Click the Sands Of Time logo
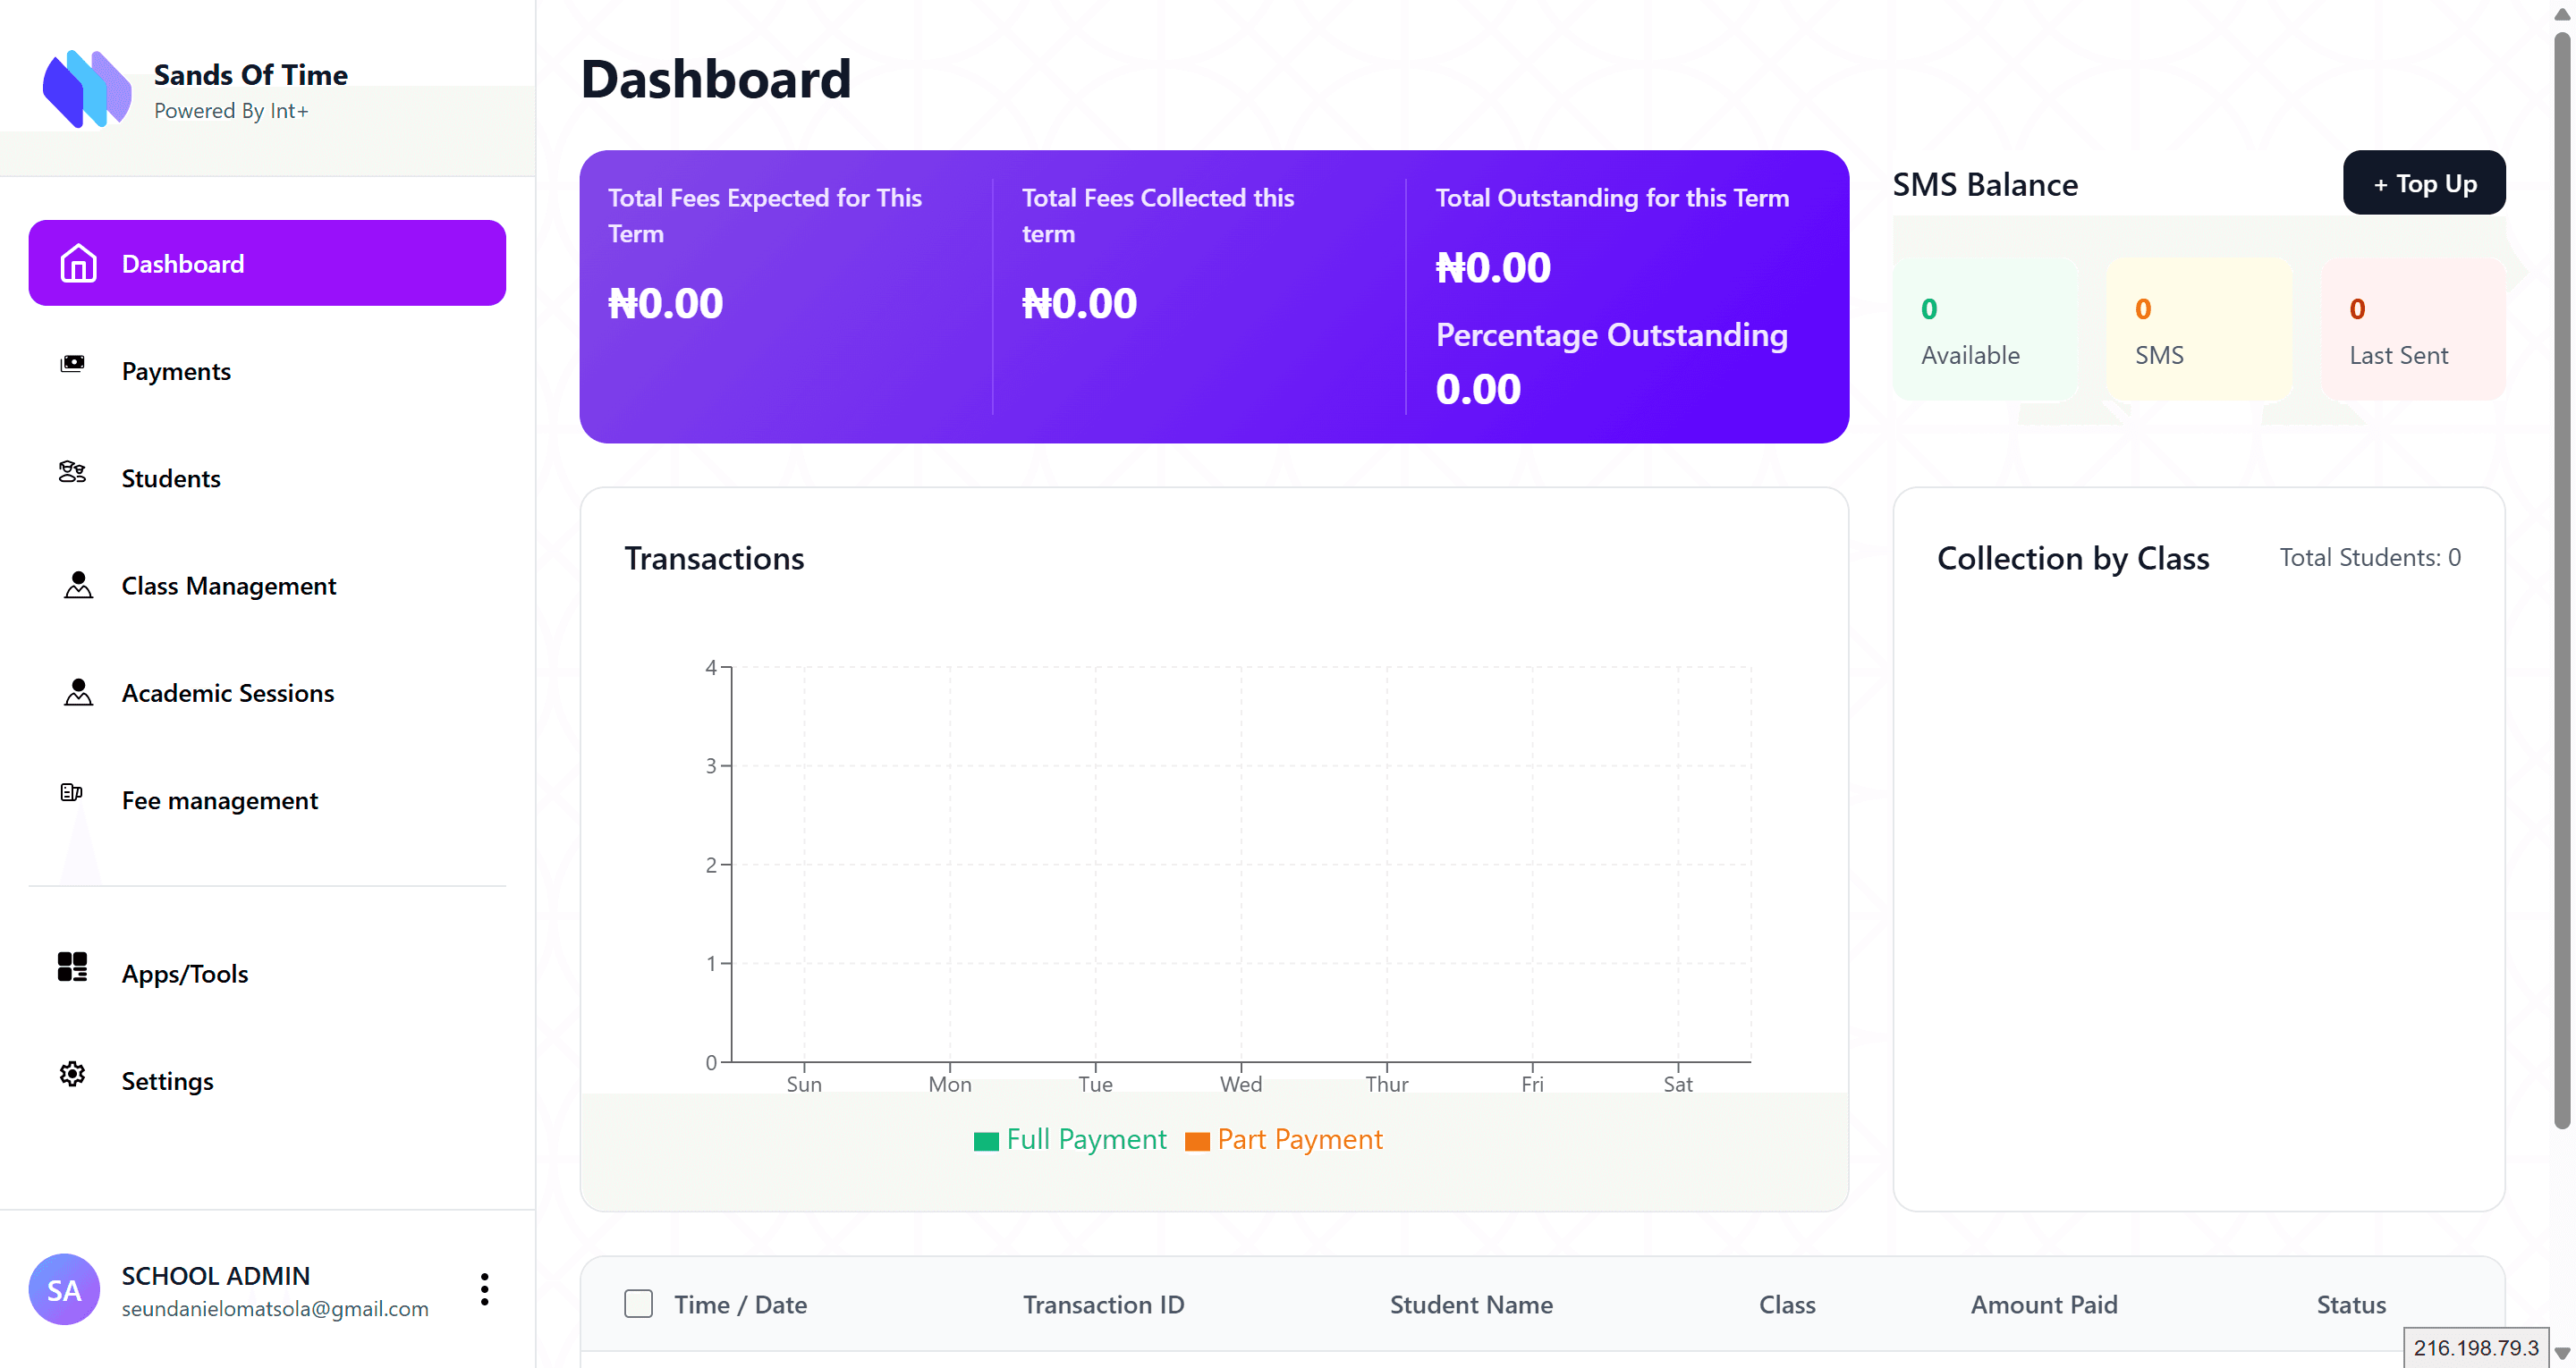 point(87,89)
